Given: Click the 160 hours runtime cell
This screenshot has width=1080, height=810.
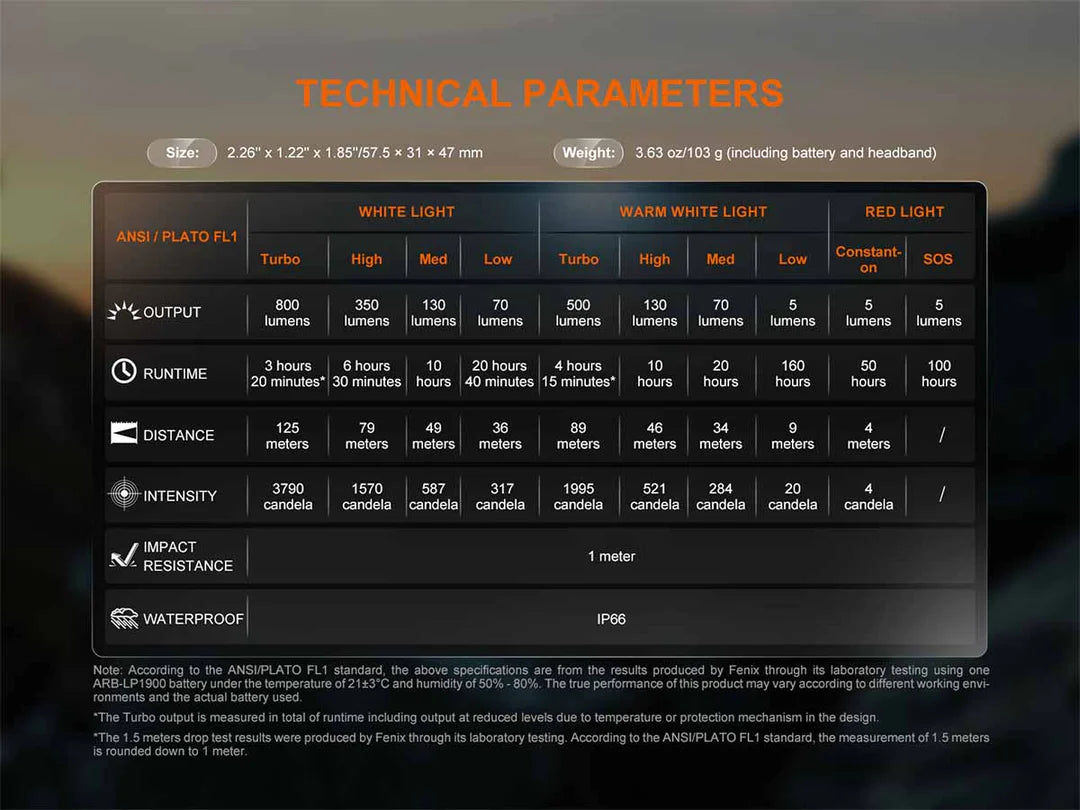Looking at the screenshot, I should (792, 373).
